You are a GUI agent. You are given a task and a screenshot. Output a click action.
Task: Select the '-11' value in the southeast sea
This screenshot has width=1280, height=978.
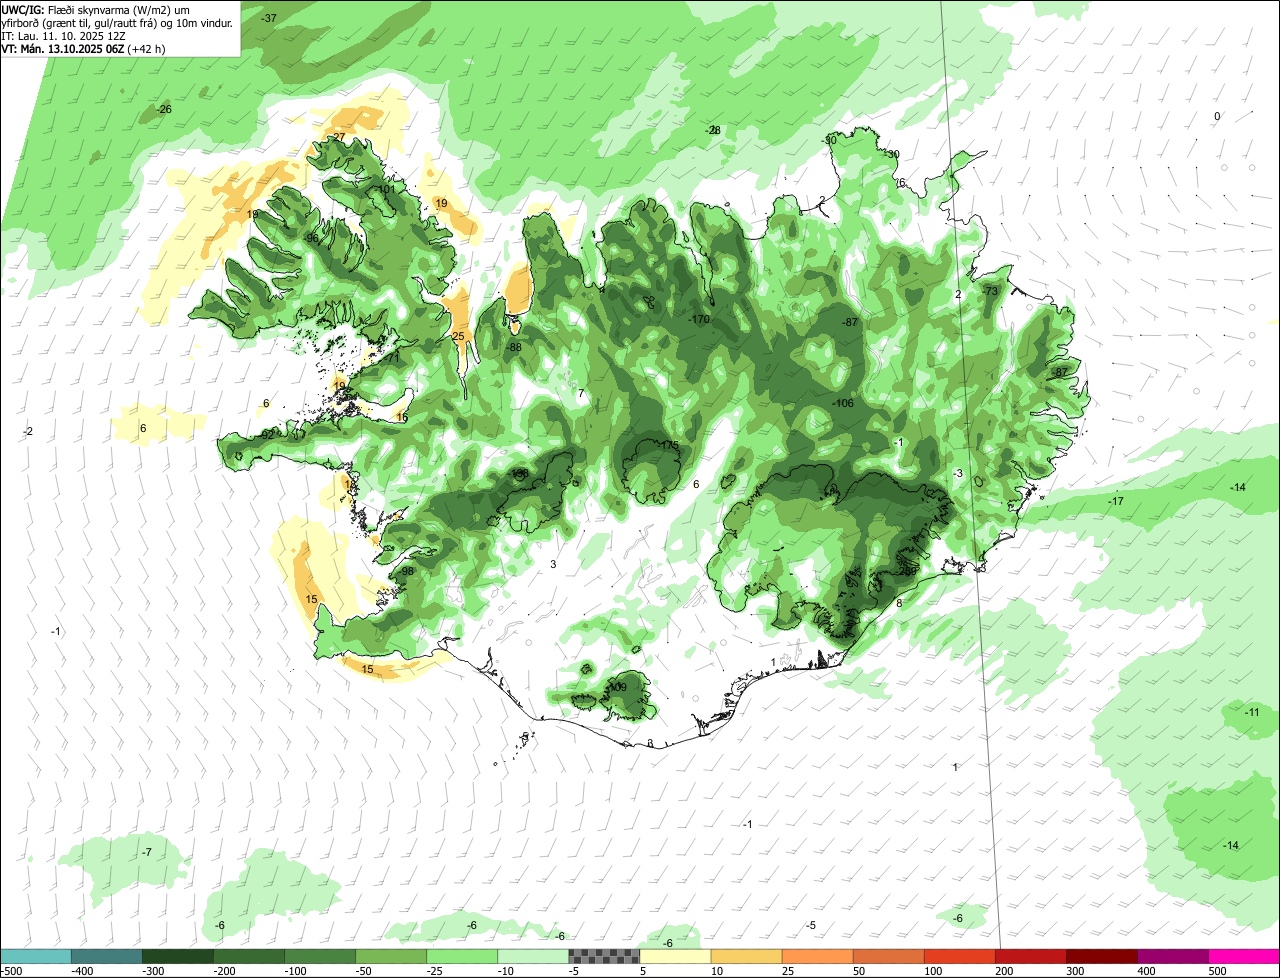1252,712
